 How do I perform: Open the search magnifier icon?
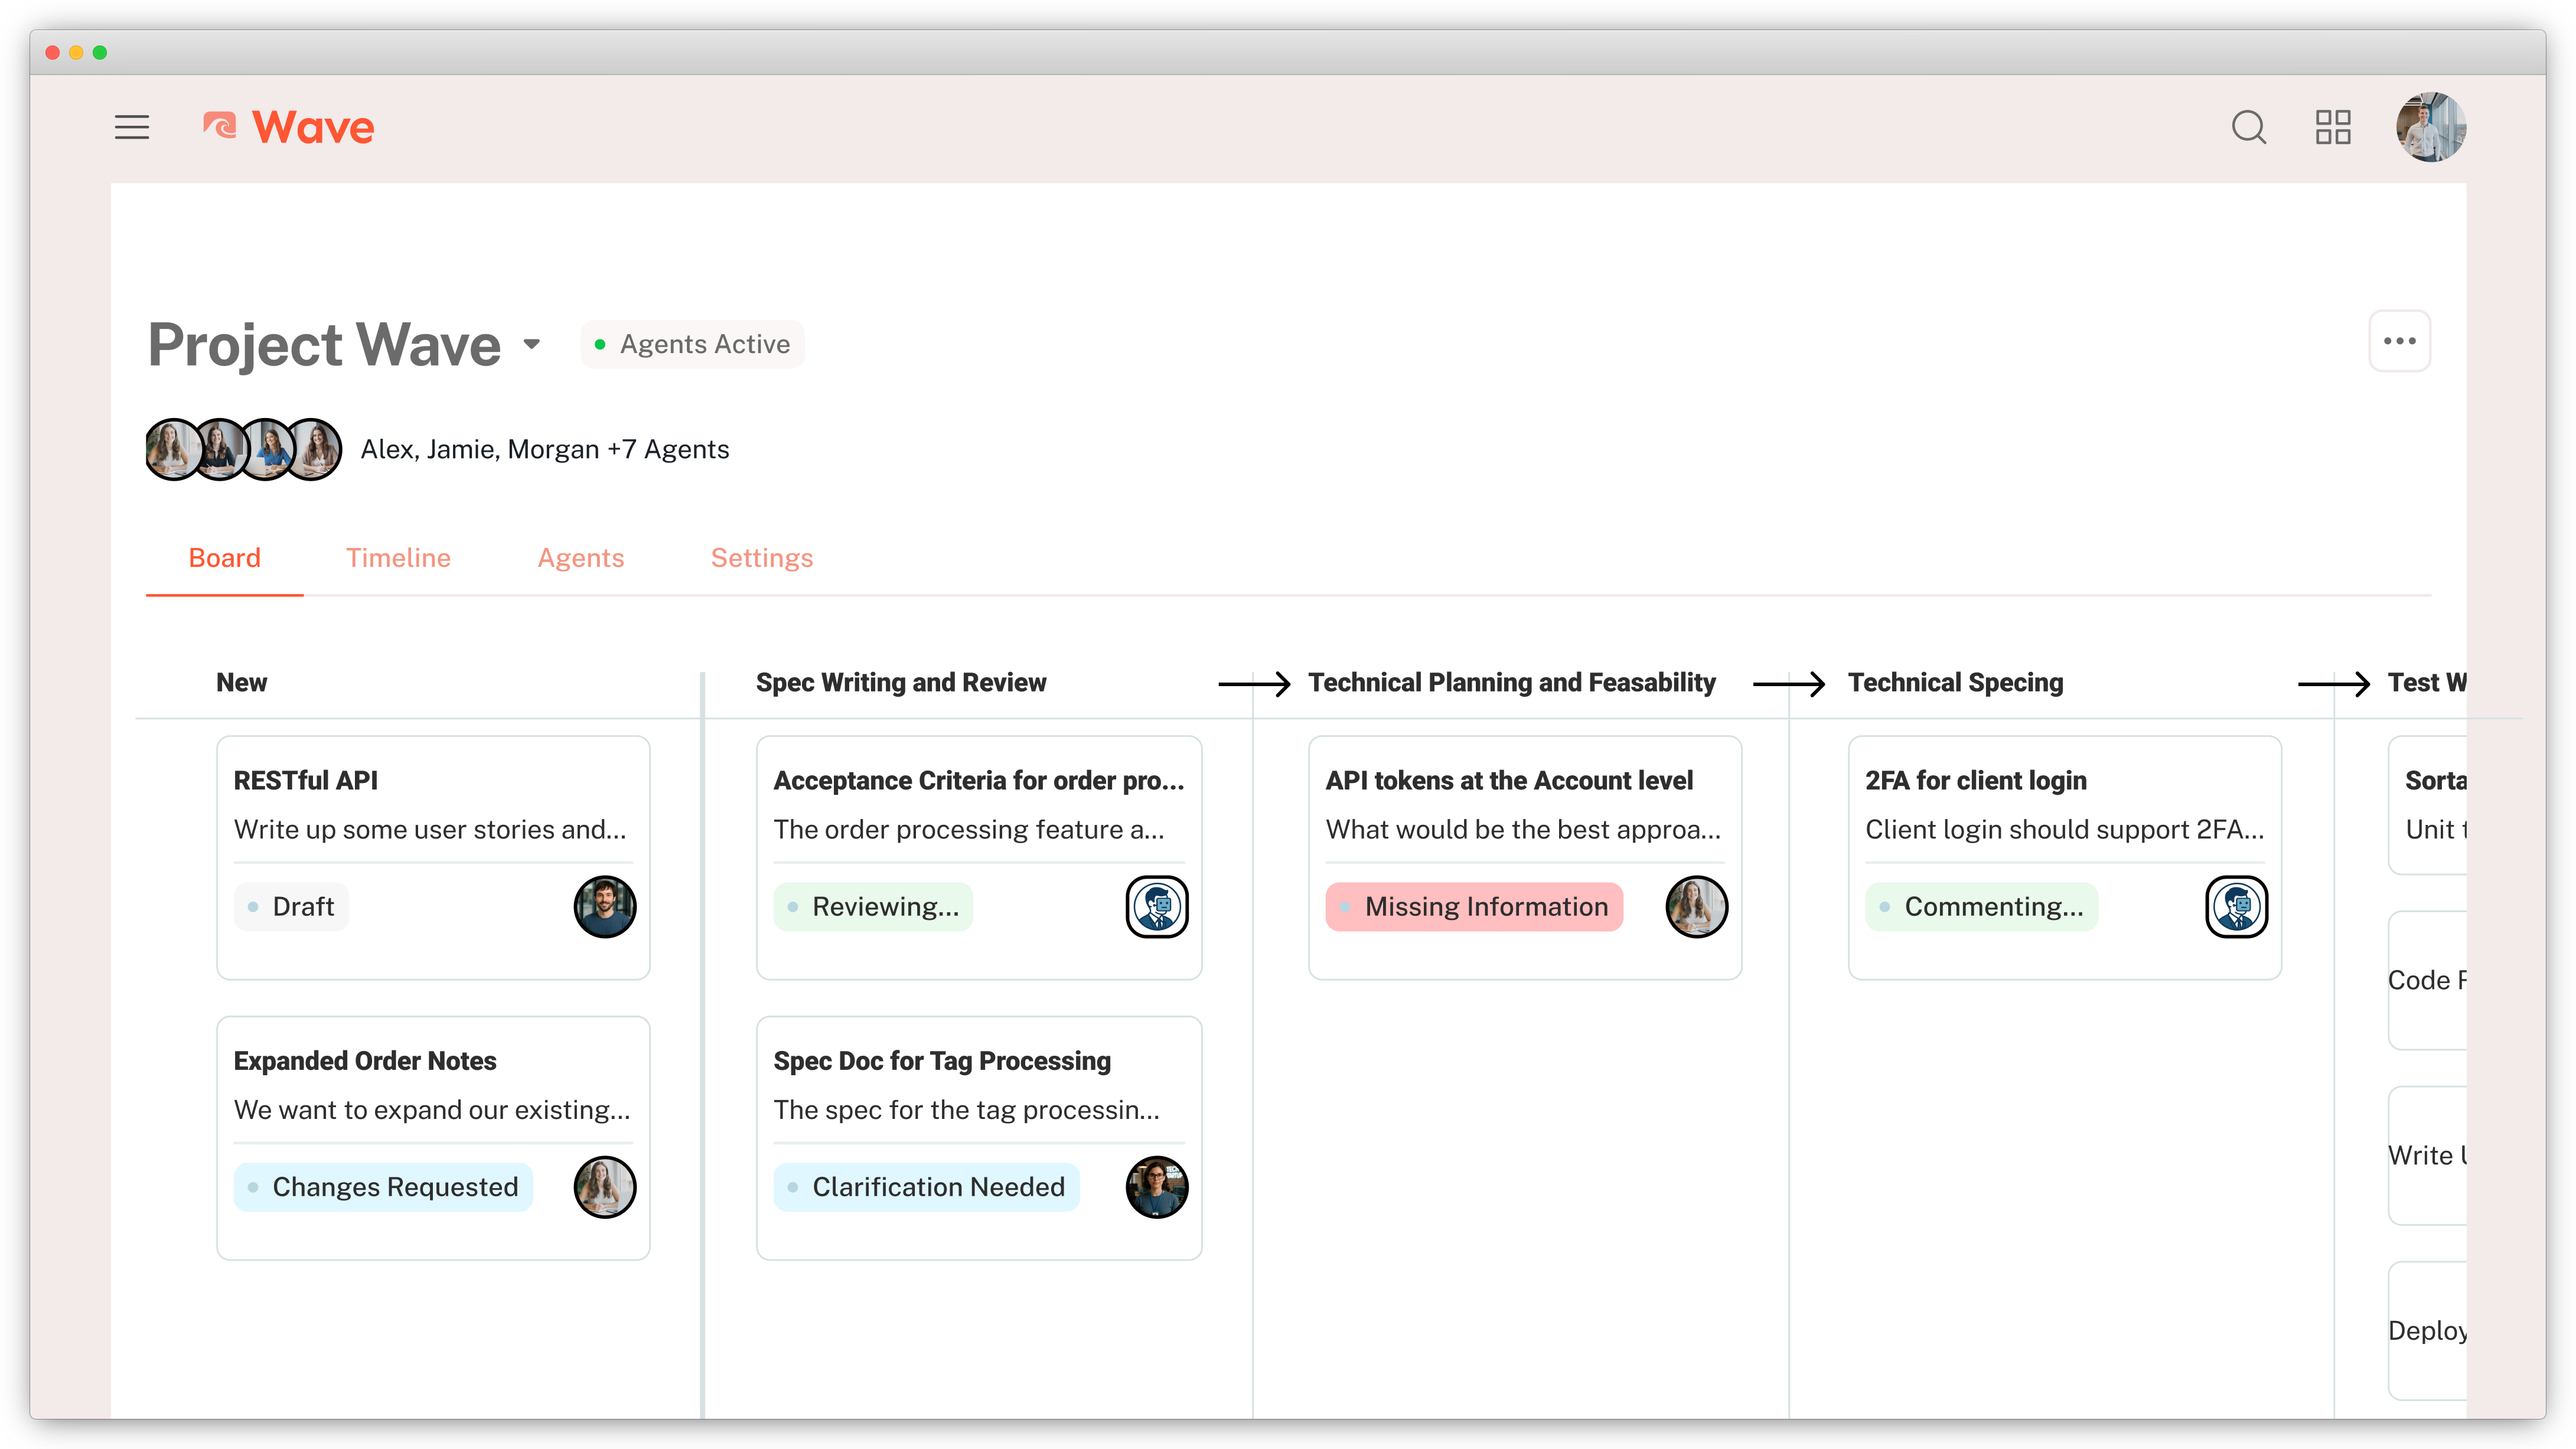click(x=2248, y=127)
